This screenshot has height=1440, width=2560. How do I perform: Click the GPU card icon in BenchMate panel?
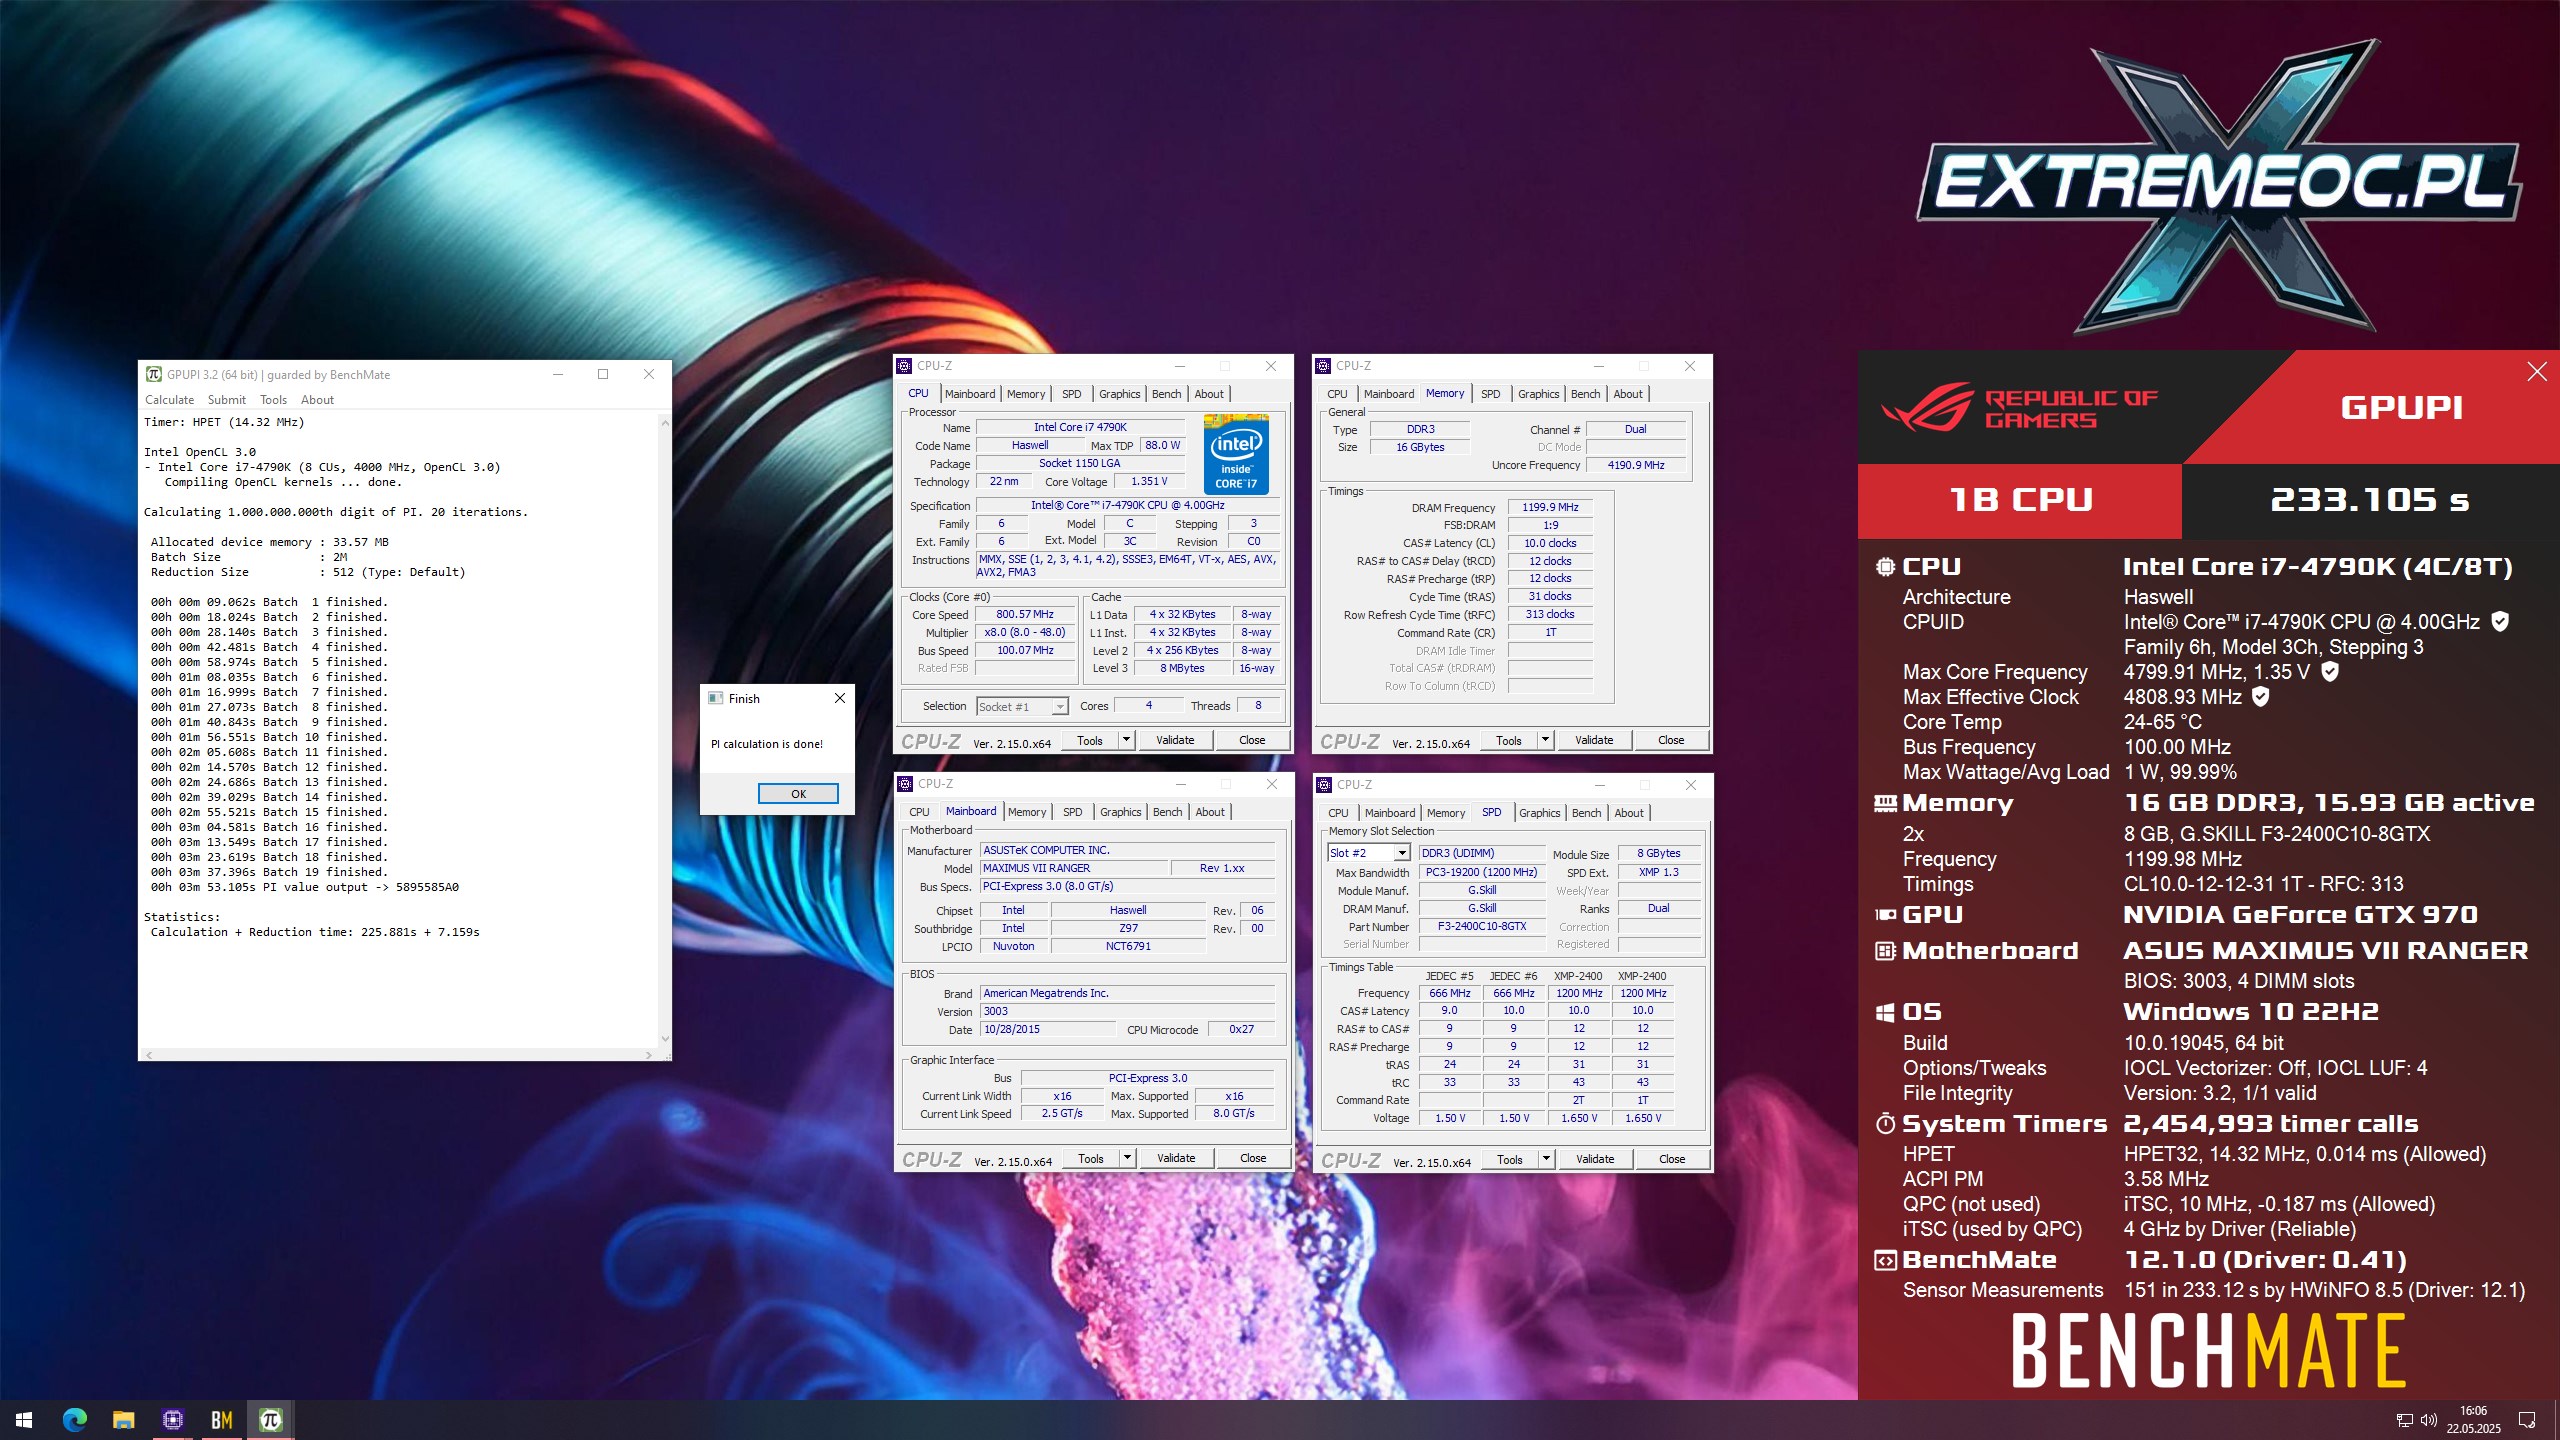(x=1886, y=915)
